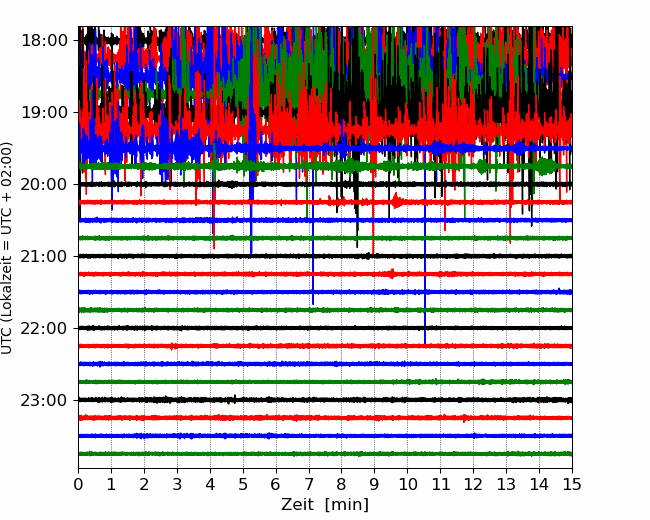The height and width of the screenshot is (520, 650).
Task: Click the 19:00 time label
Action: coord(44,112)
